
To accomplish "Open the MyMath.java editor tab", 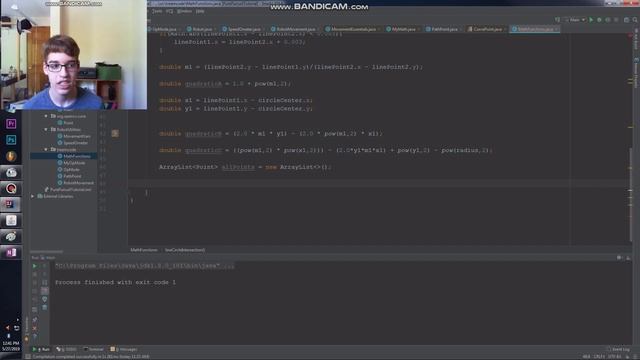I will (x=402, y=29).
